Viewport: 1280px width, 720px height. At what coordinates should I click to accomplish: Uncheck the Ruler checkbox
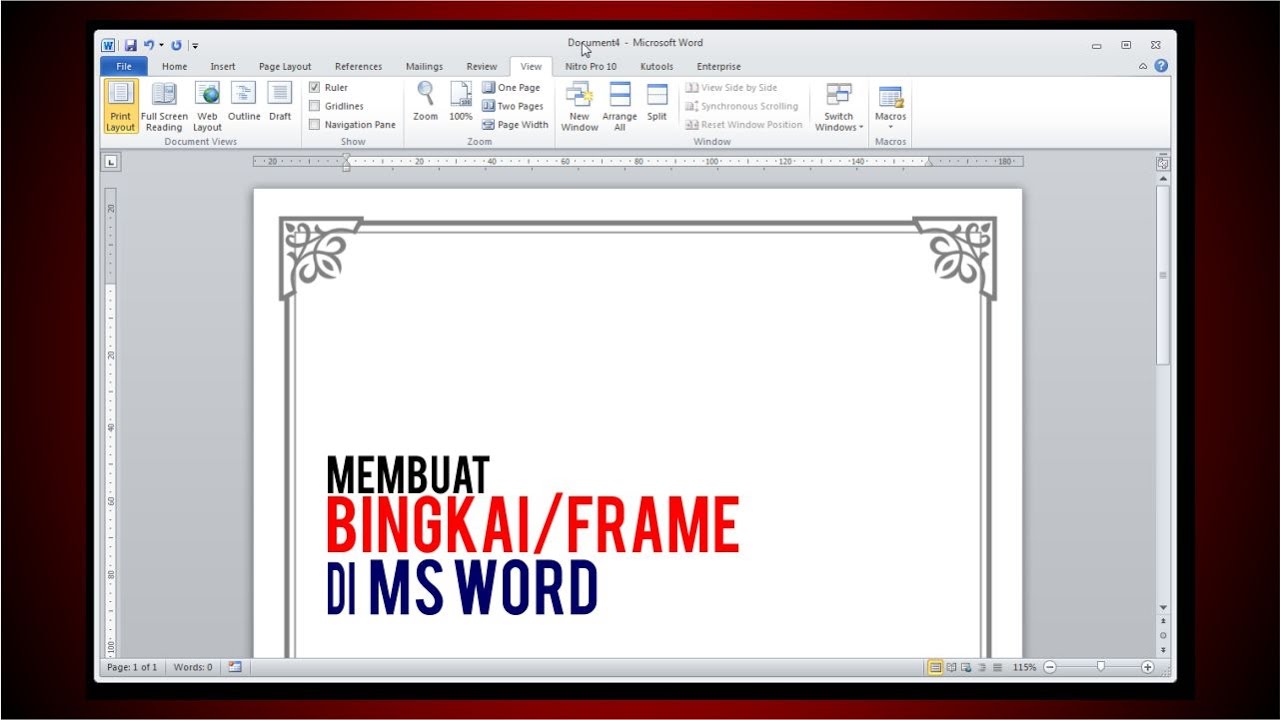coord(315,88)
